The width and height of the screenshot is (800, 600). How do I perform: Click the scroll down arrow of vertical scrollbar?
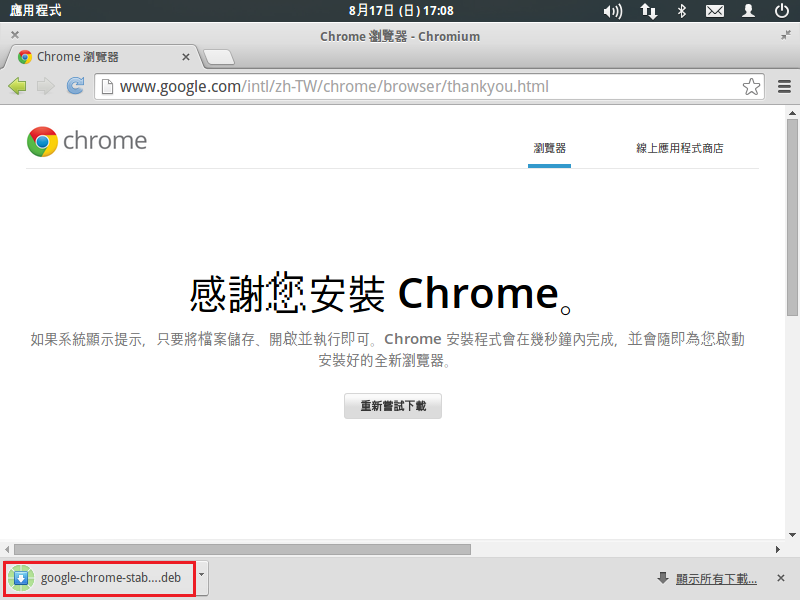point(792,535)
